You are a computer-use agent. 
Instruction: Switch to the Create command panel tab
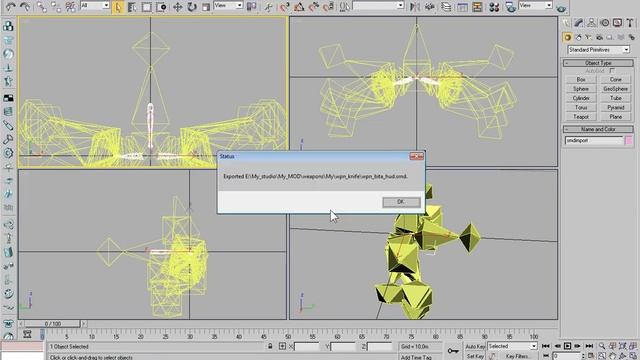[566, 23]
